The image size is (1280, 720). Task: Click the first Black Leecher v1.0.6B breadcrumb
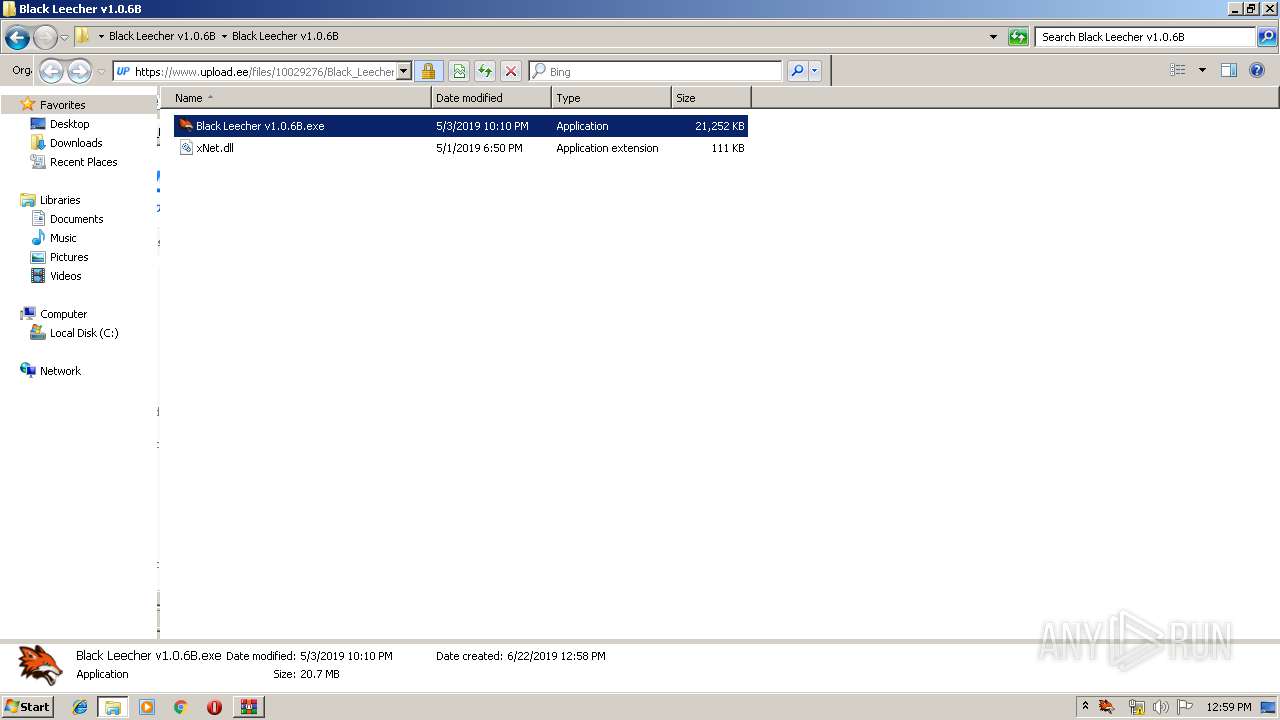[162, 36]
